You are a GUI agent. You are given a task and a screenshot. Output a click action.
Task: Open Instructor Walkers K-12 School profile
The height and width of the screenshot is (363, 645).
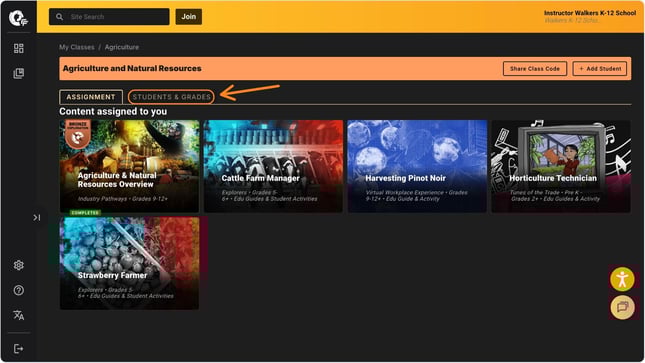point(589,16)
